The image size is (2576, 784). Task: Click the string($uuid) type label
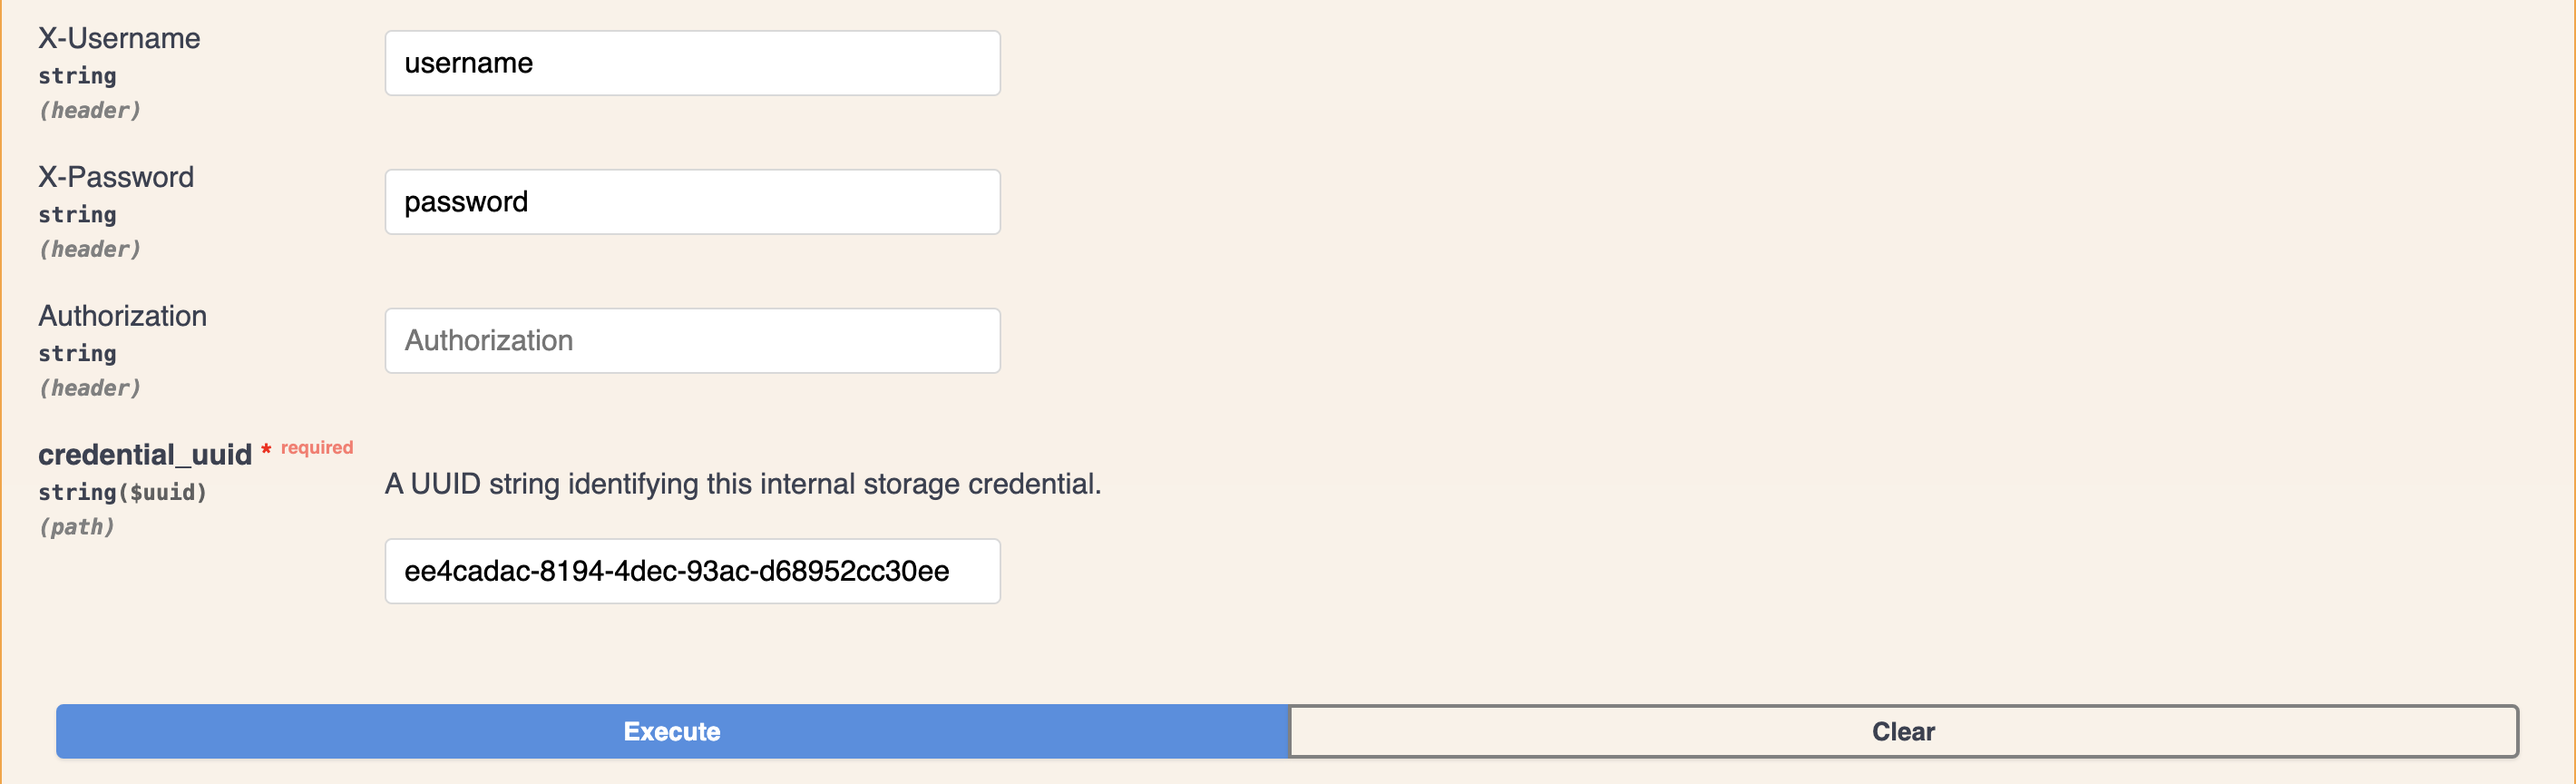click(x=122, y=492)
